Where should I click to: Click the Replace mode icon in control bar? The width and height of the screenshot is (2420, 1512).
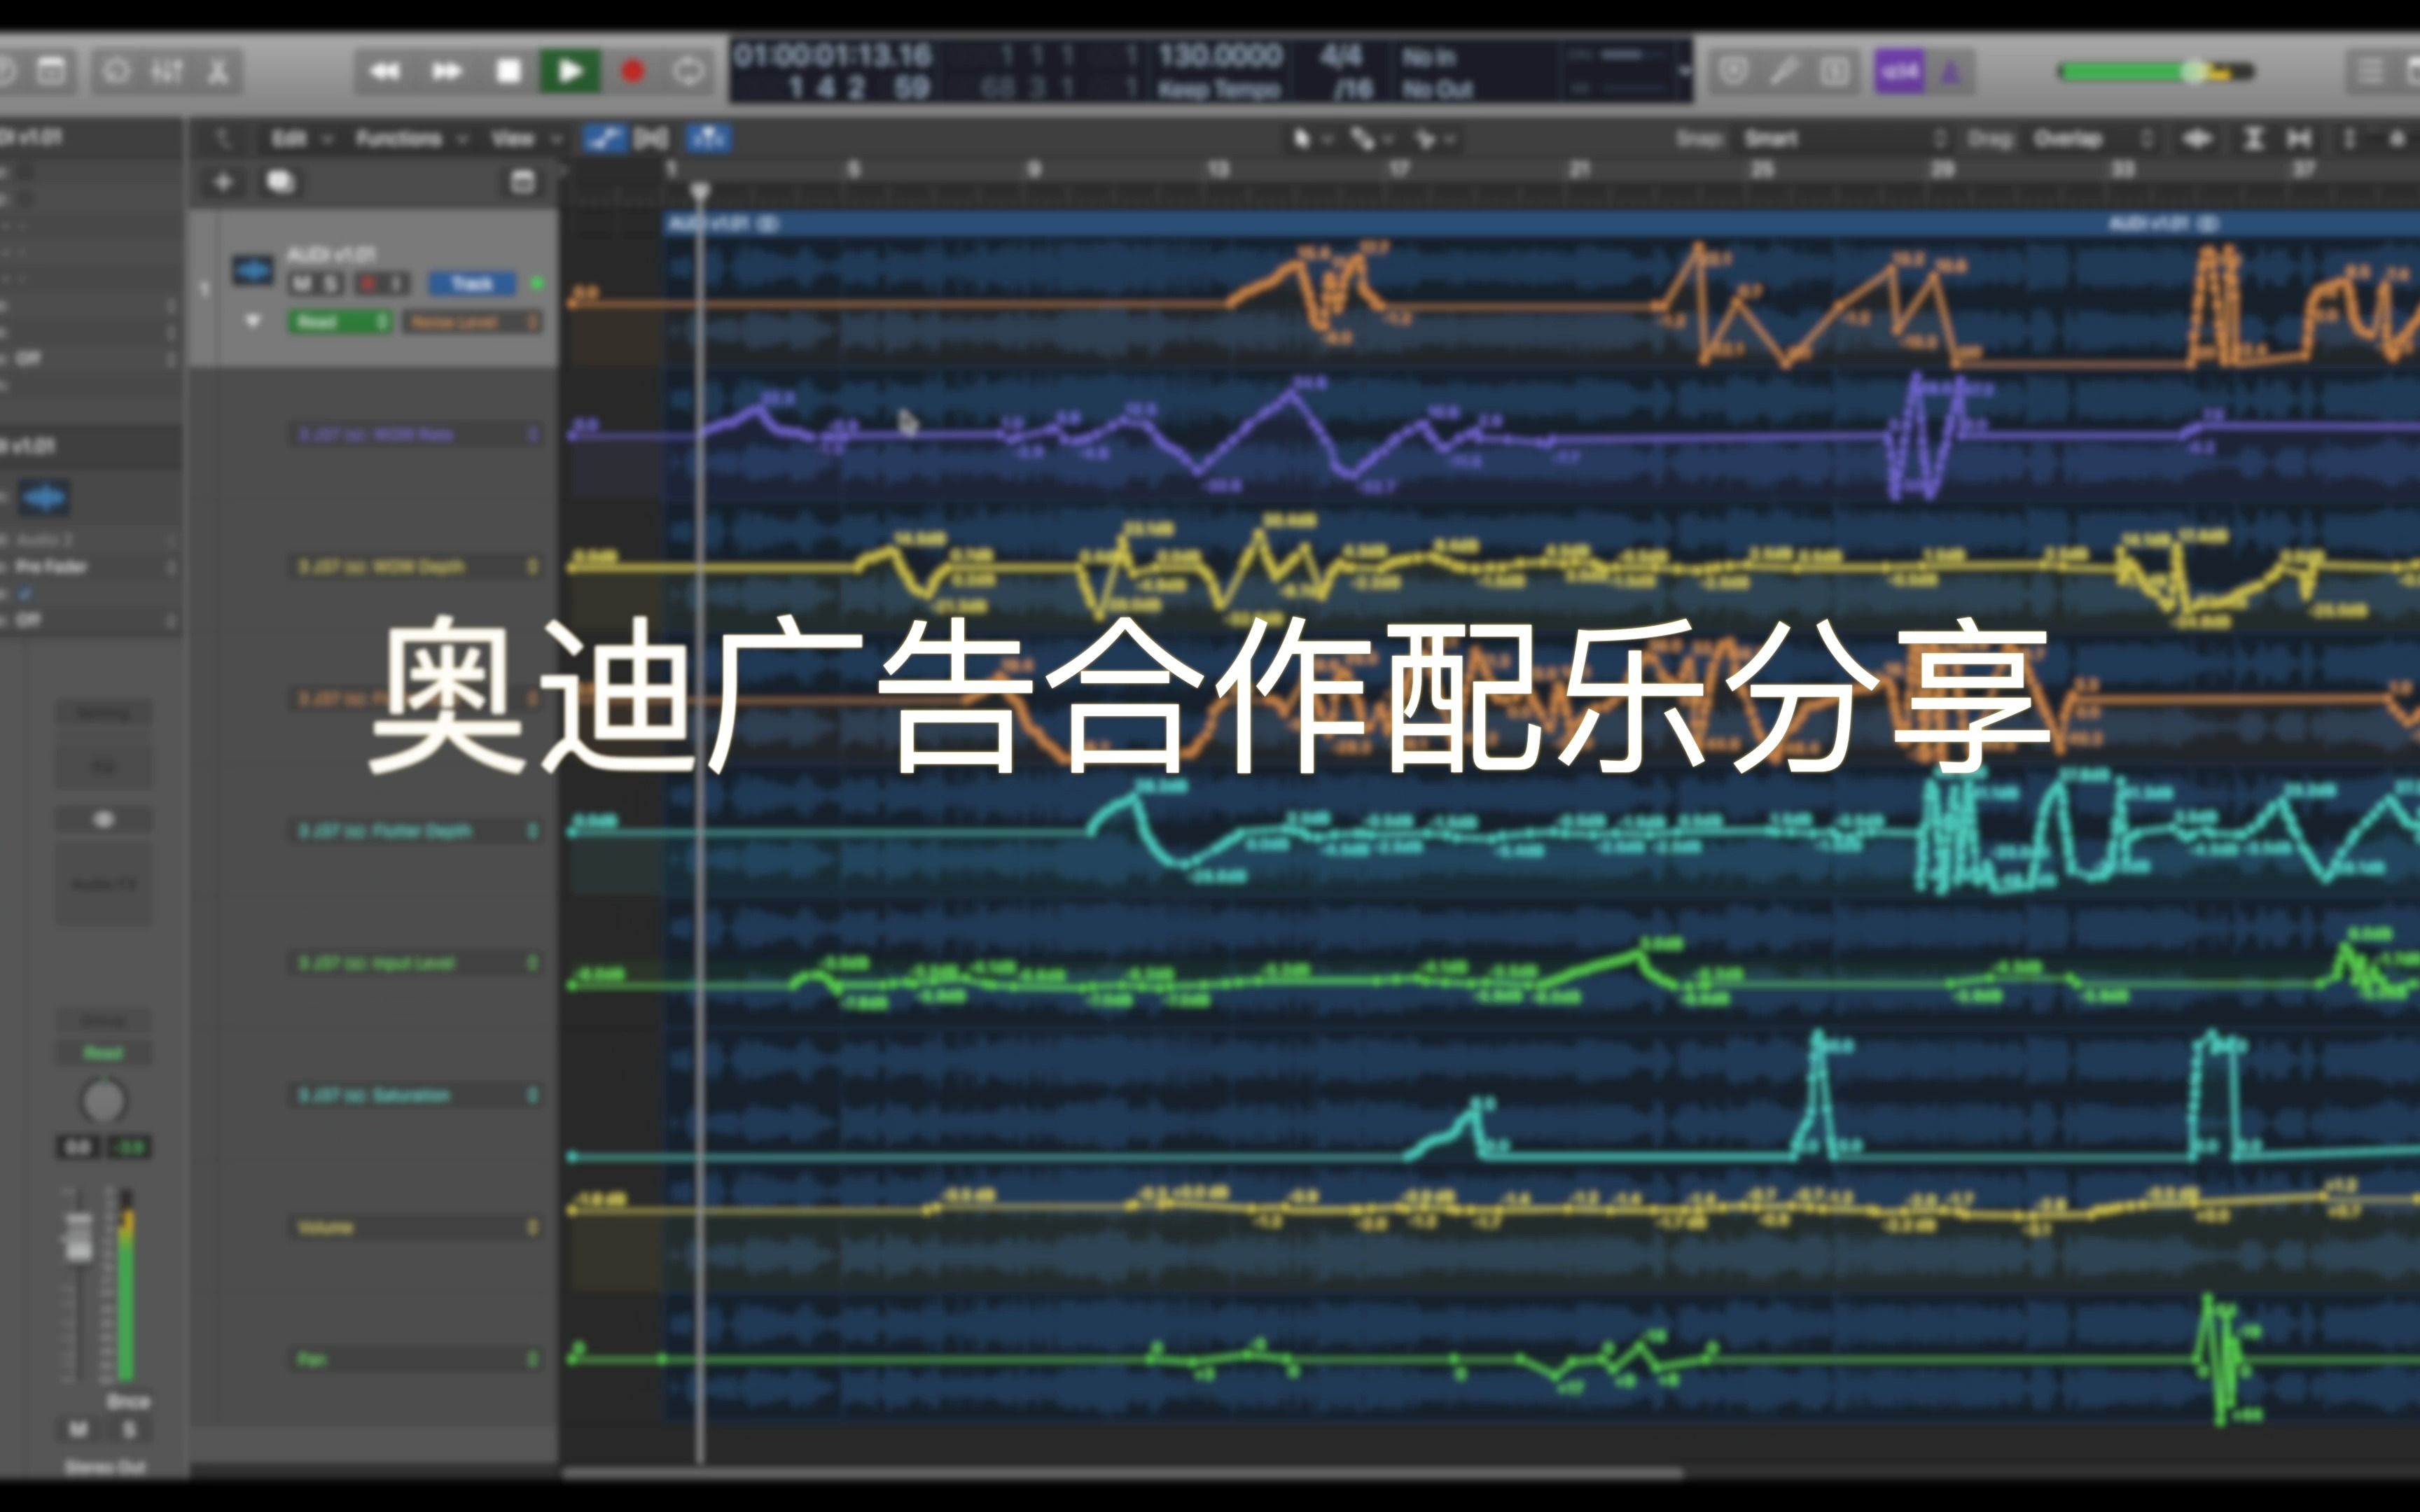pos(1735,71)
